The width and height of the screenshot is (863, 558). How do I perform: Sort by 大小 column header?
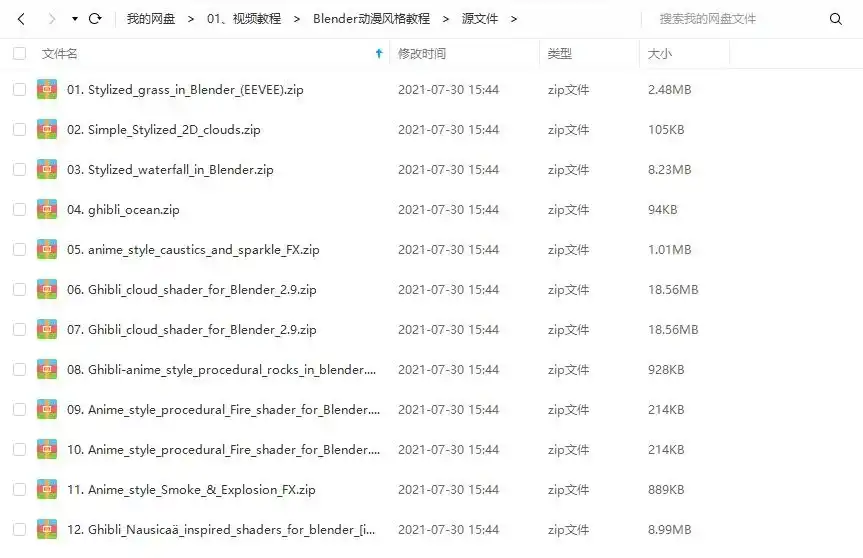pos(659,53)
